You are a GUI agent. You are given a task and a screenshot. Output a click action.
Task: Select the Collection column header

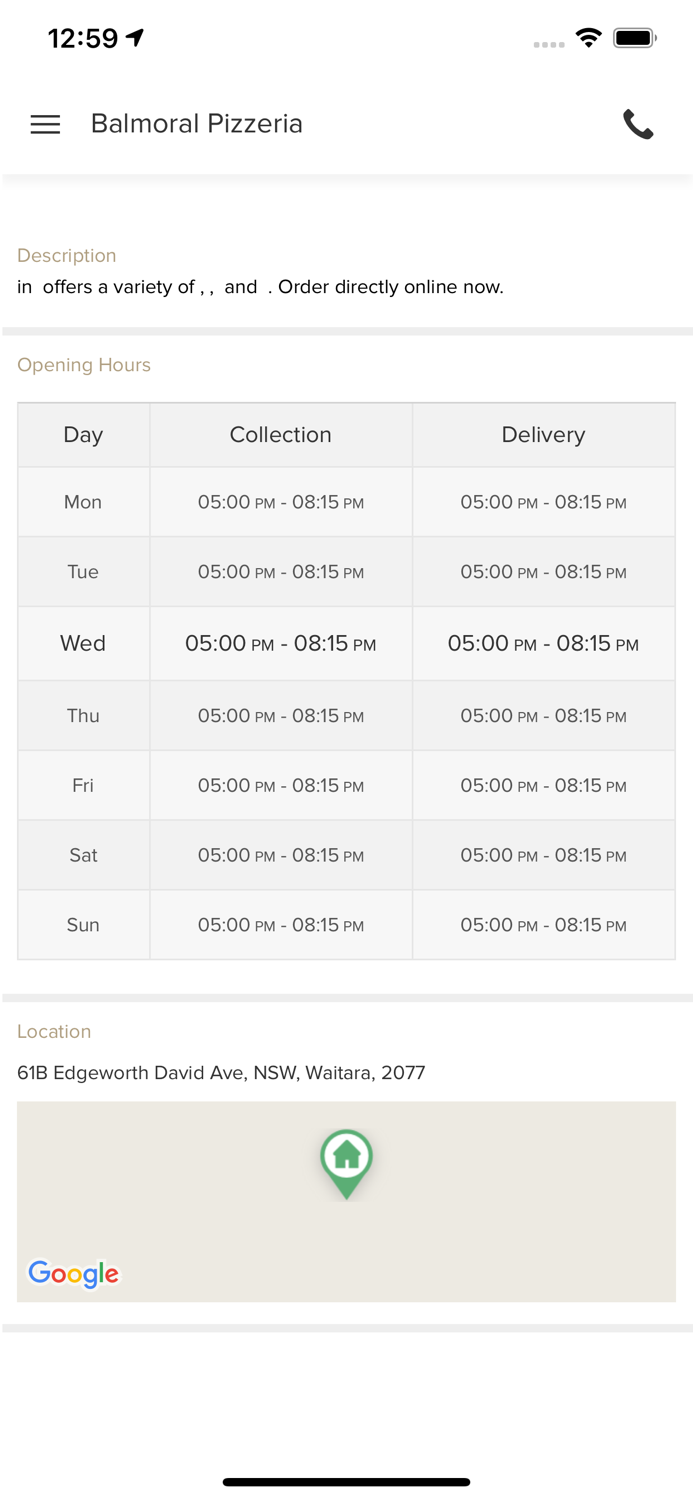(280, 435)
